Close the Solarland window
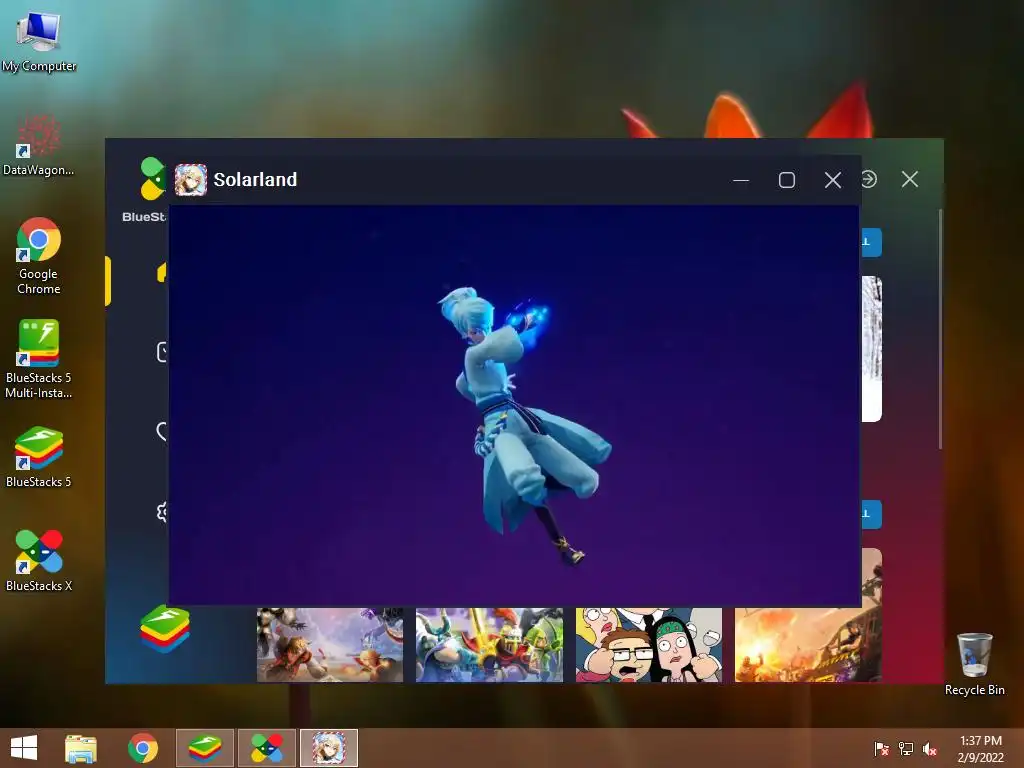The width and height of the screenshot is (1024, 768). (x=833, y=180)
